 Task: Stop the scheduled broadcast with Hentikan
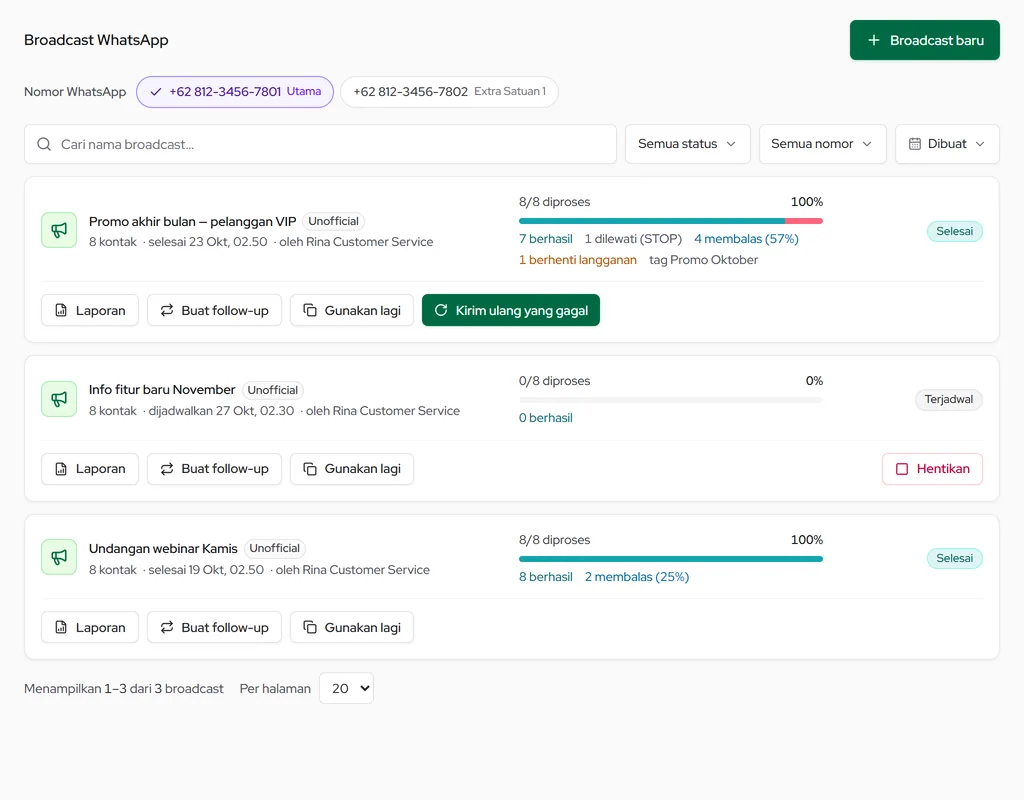pos(933,469)
